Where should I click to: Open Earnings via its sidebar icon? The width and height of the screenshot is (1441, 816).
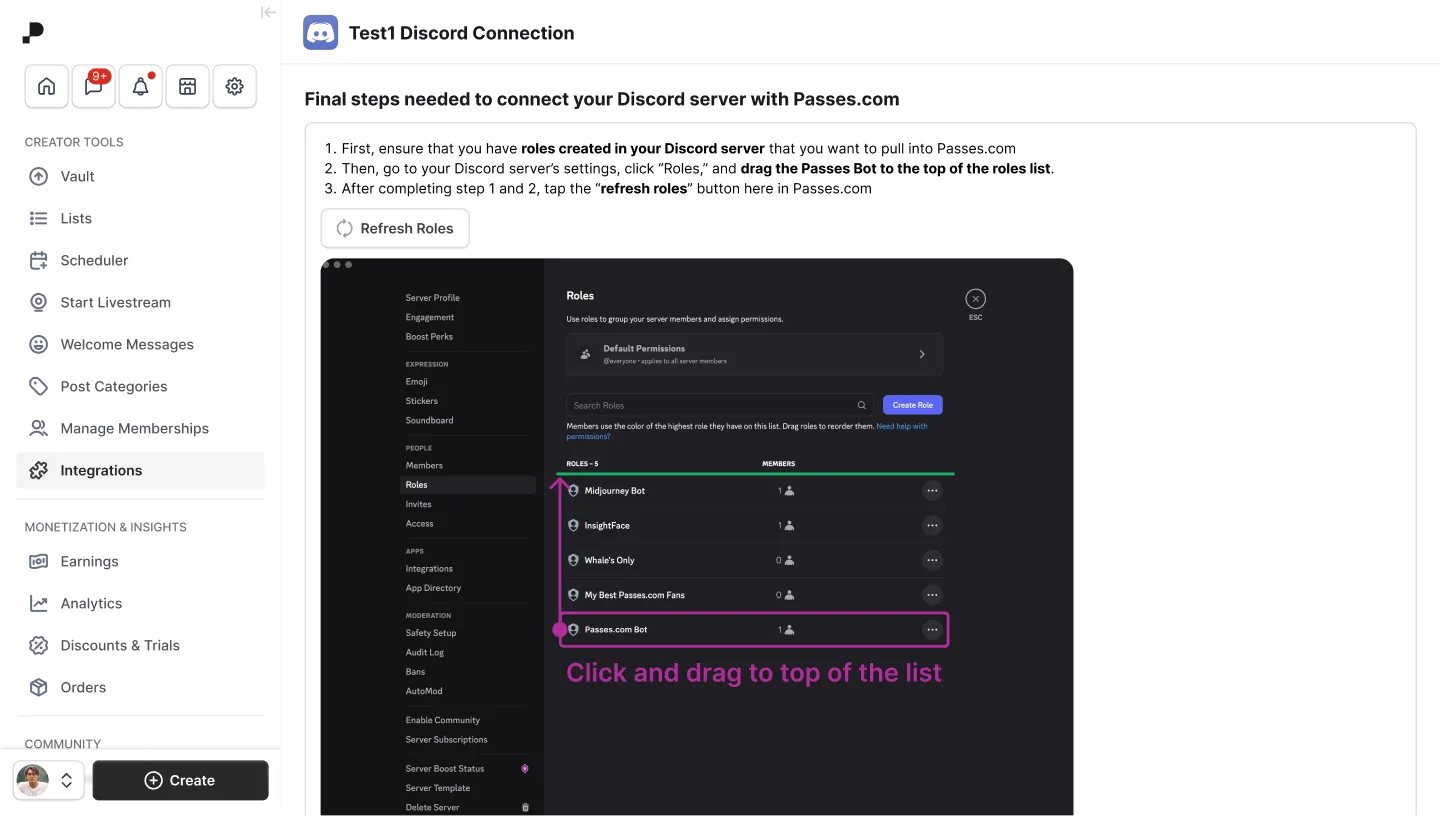[x=38, y=561]
